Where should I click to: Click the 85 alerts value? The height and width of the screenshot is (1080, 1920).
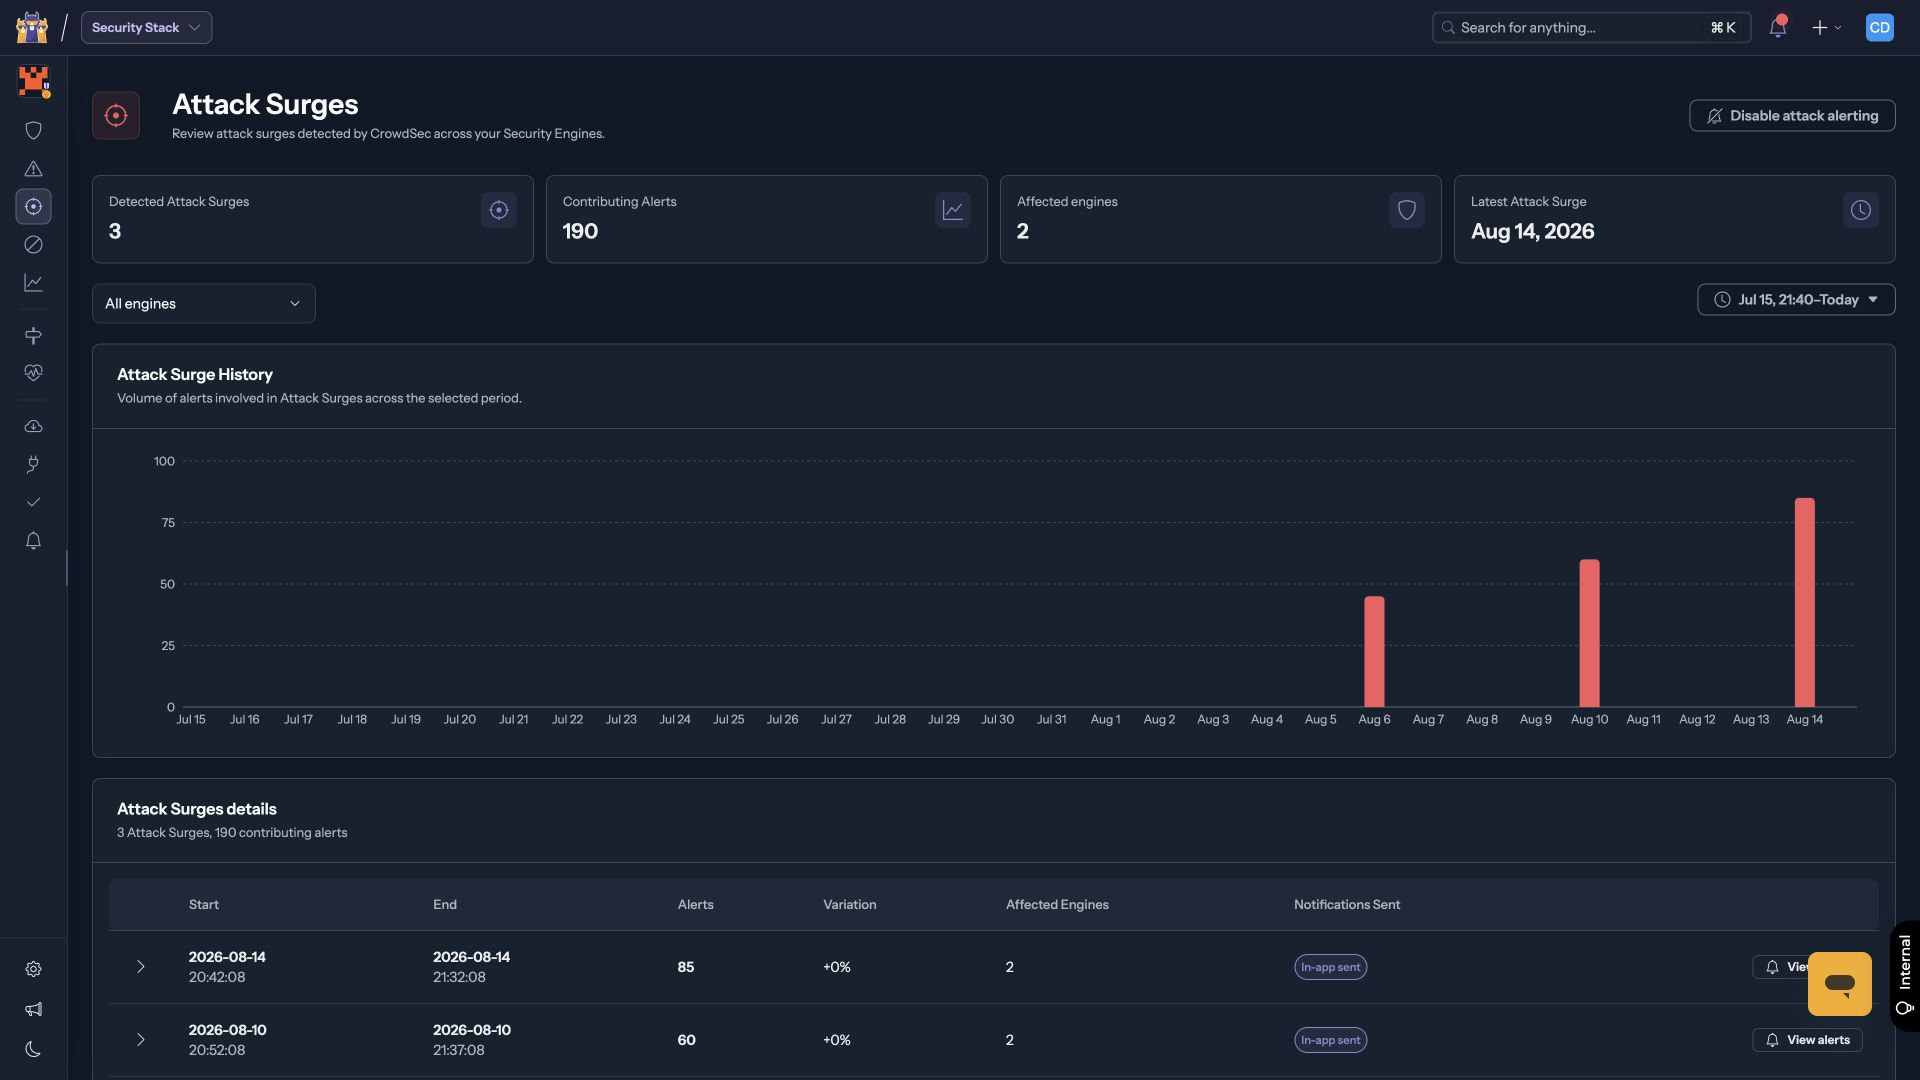[x=686, y=967]
